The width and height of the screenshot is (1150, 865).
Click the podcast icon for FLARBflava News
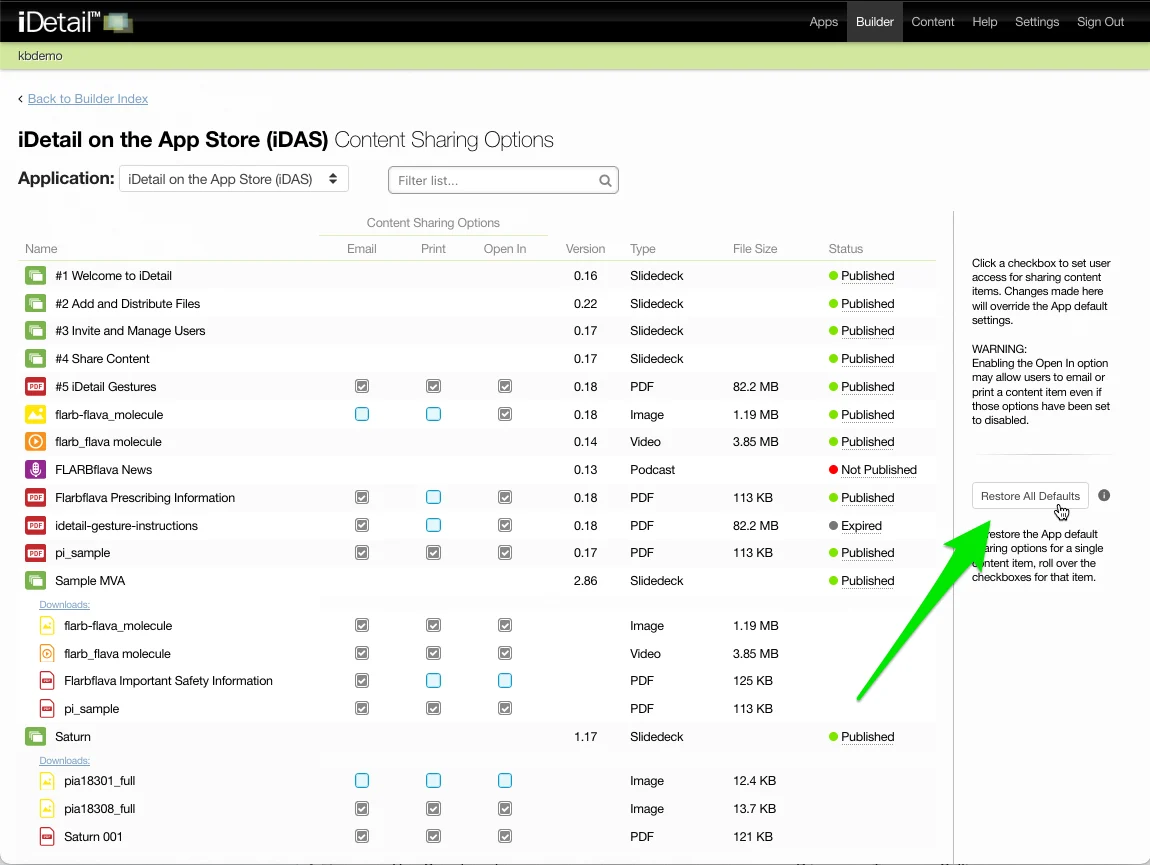pyautogui.click(x=36, y=470)
